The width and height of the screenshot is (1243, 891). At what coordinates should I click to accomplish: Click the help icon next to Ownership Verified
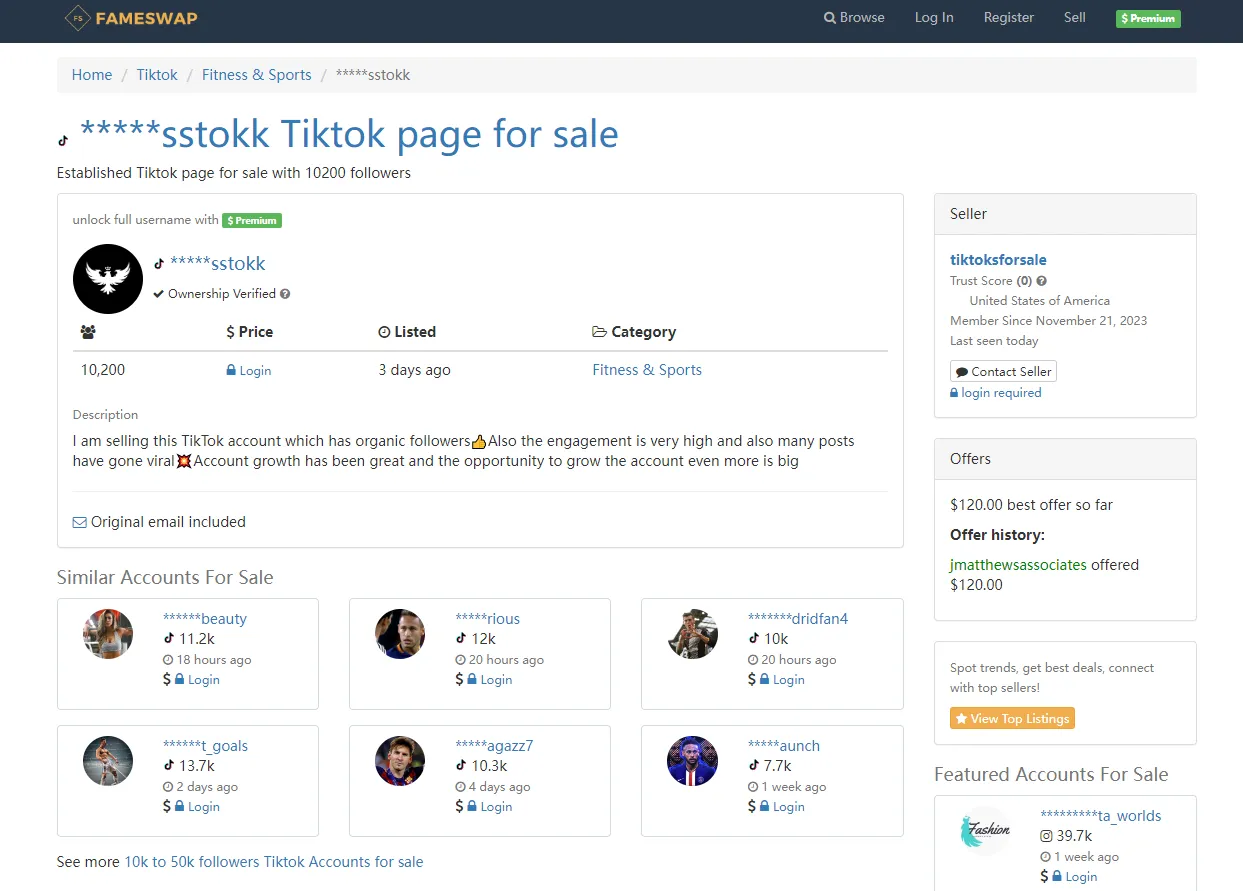pyautogui.click(x=285, y=294)
